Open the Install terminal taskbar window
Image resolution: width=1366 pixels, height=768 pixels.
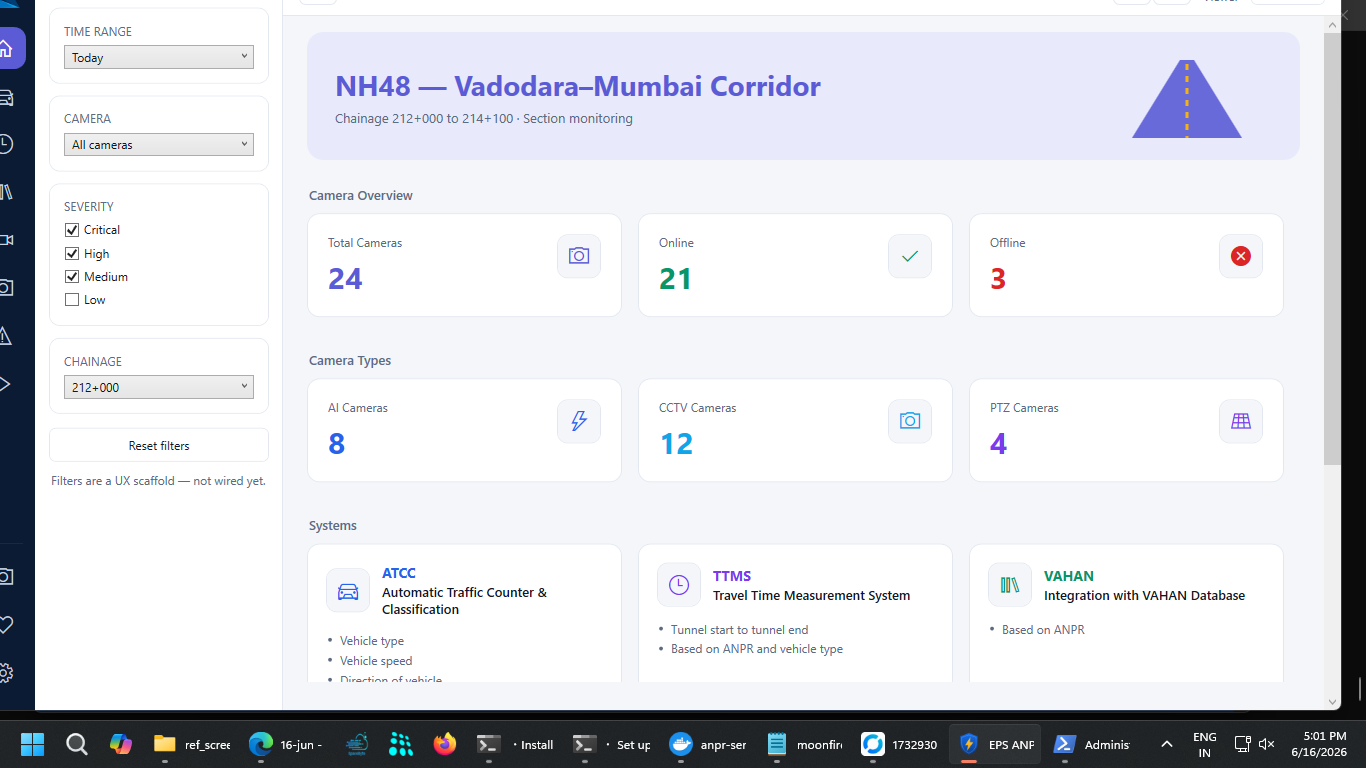click(x=514, y=744)
